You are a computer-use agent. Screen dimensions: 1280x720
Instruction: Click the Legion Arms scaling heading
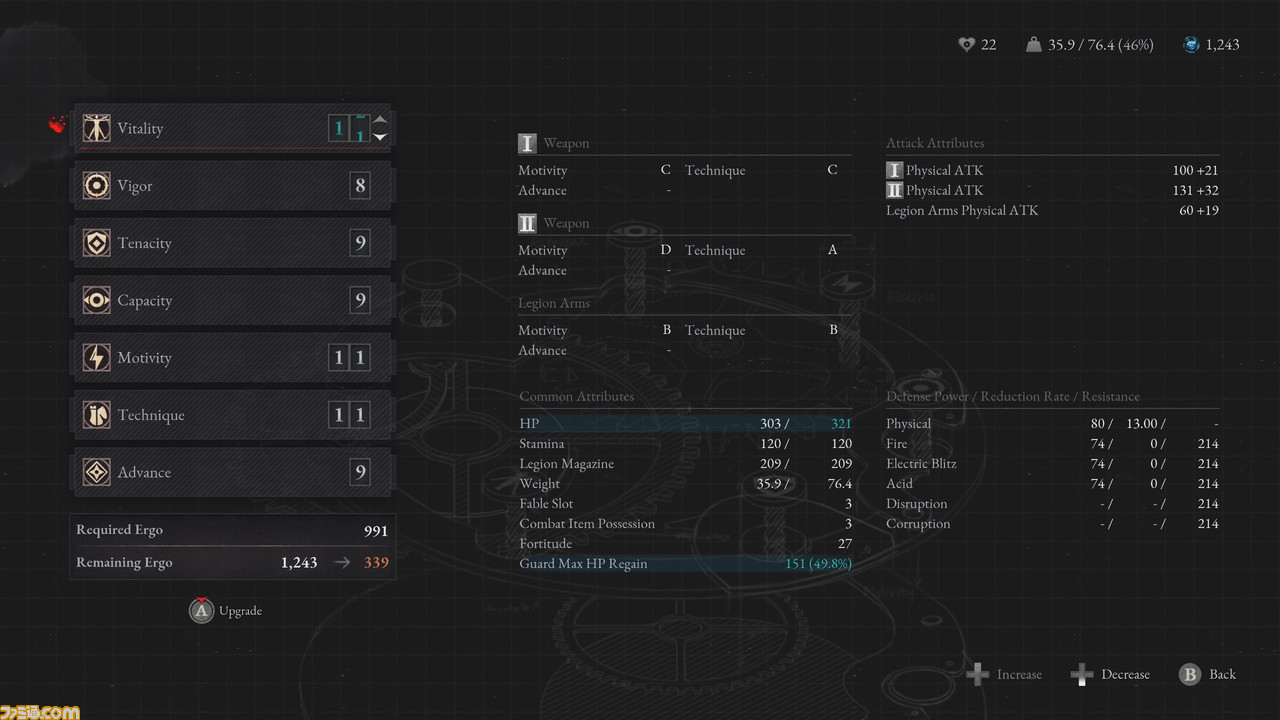point(554,303)
